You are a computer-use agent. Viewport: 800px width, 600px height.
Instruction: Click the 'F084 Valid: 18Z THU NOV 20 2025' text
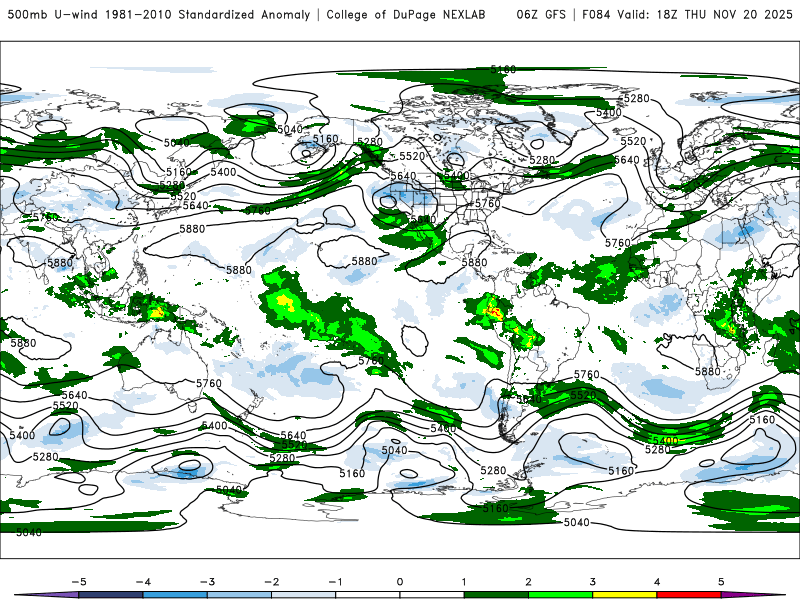(687, 14)
